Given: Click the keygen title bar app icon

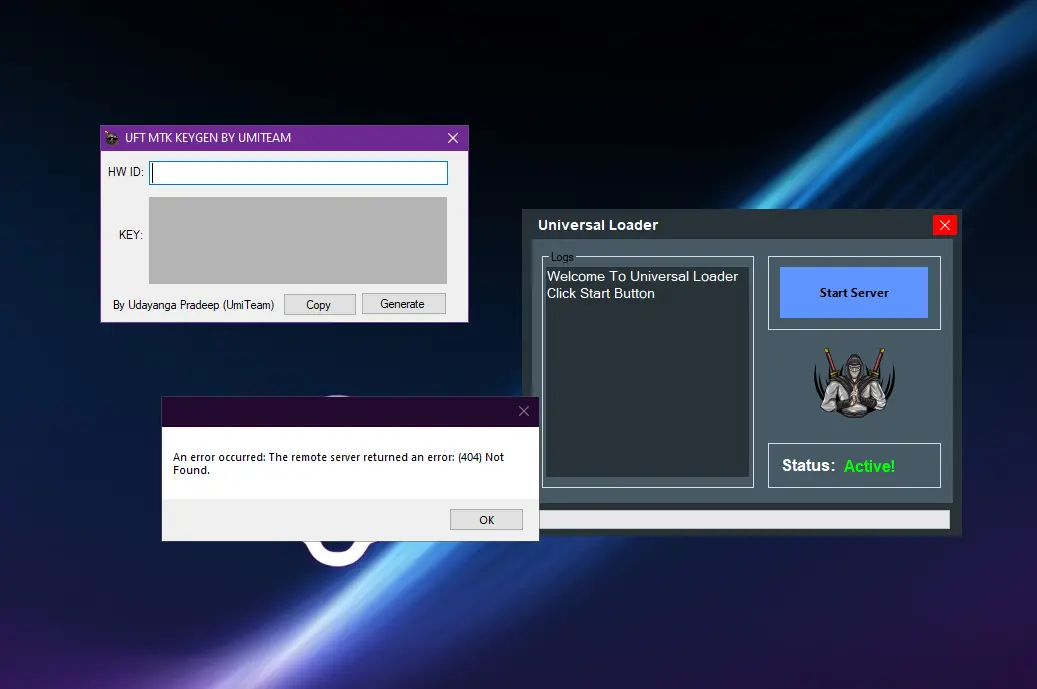Looking at the screenshot, I should tap(111, 138).
